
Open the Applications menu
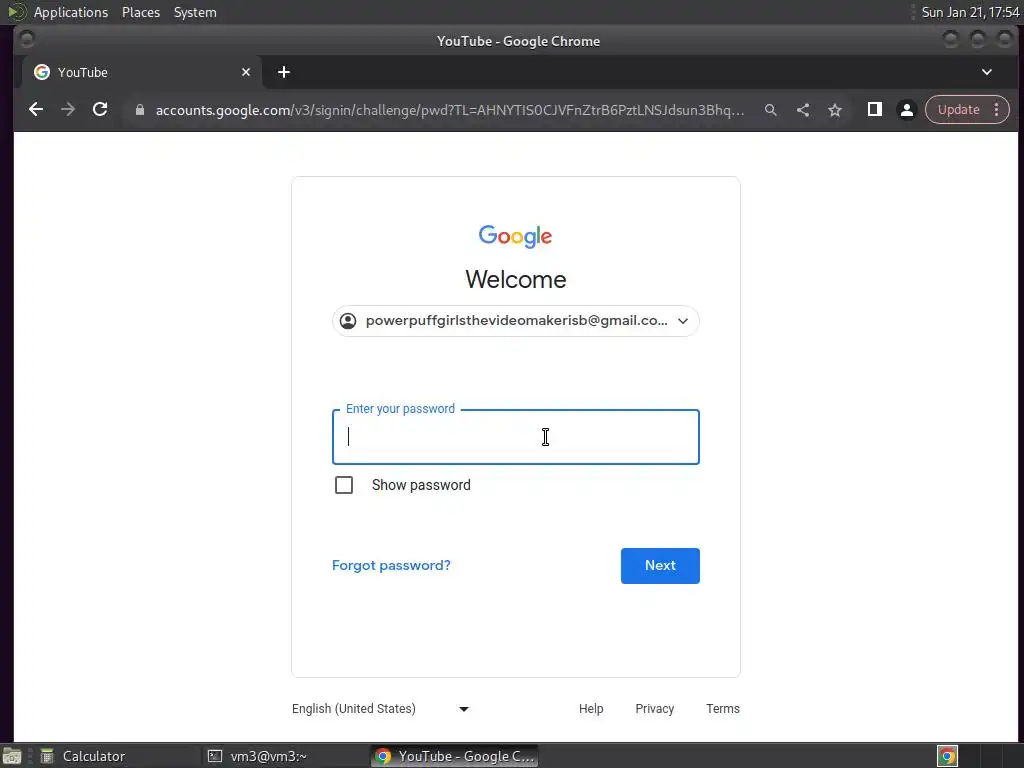(71, 12)
